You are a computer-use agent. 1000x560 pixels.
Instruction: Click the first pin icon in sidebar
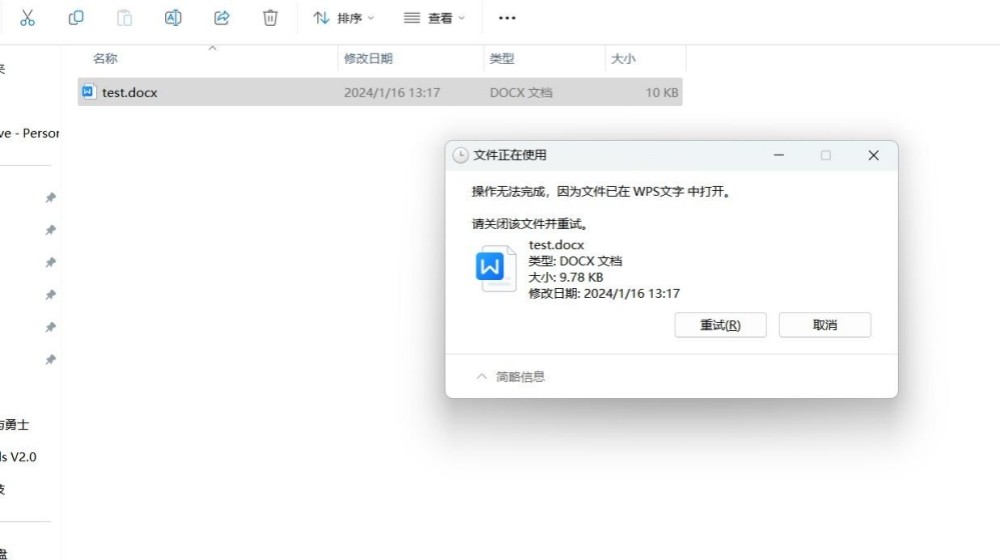(50, 198)
